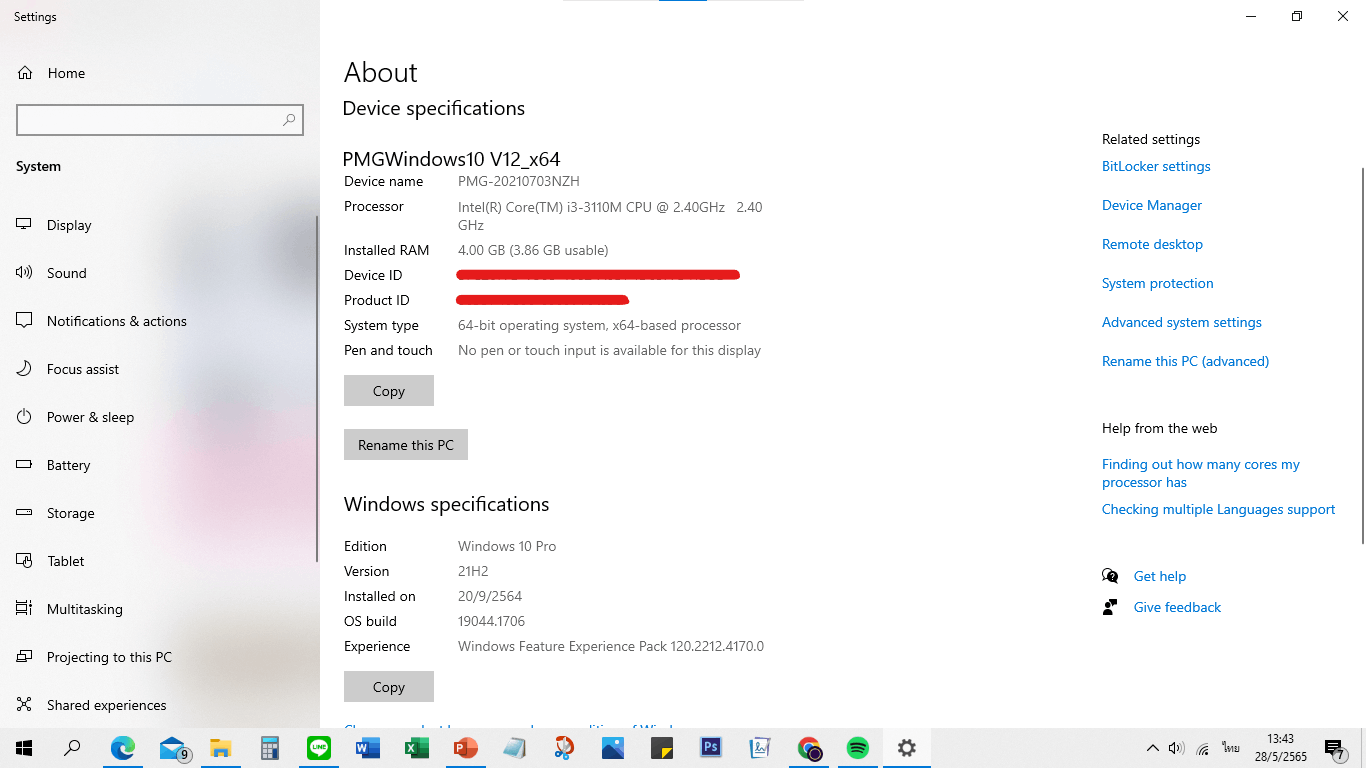Screen dimensions: 1366x768
Task: Open Notepad from the taskbar
Action: tap(515, 748)
